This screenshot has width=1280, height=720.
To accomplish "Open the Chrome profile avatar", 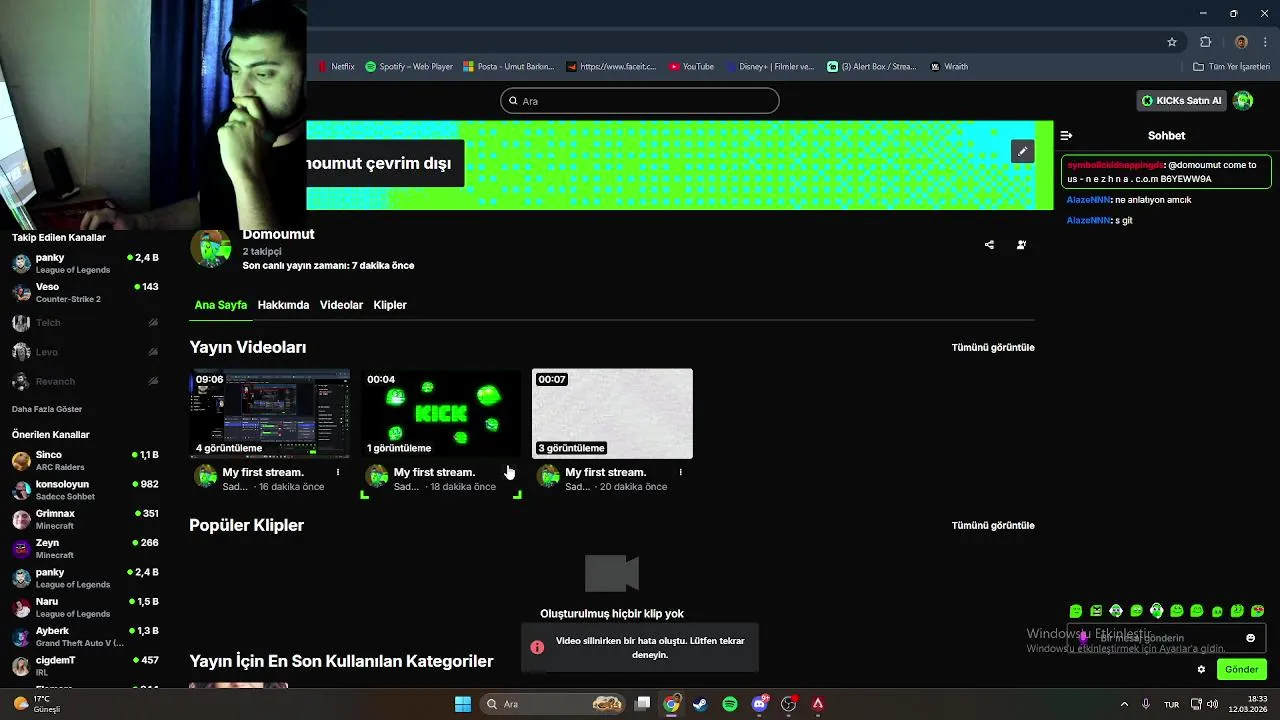I will 1241,42.
